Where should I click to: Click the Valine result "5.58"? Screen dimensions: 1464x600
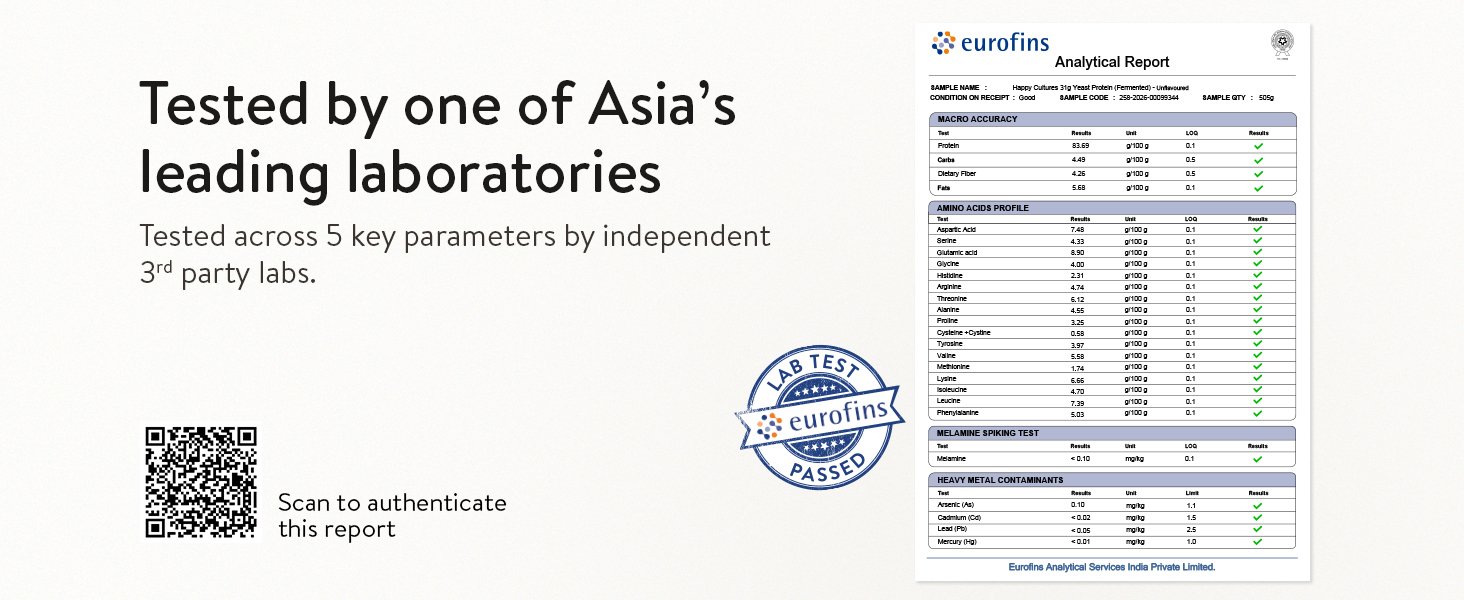click(1078, 356)
